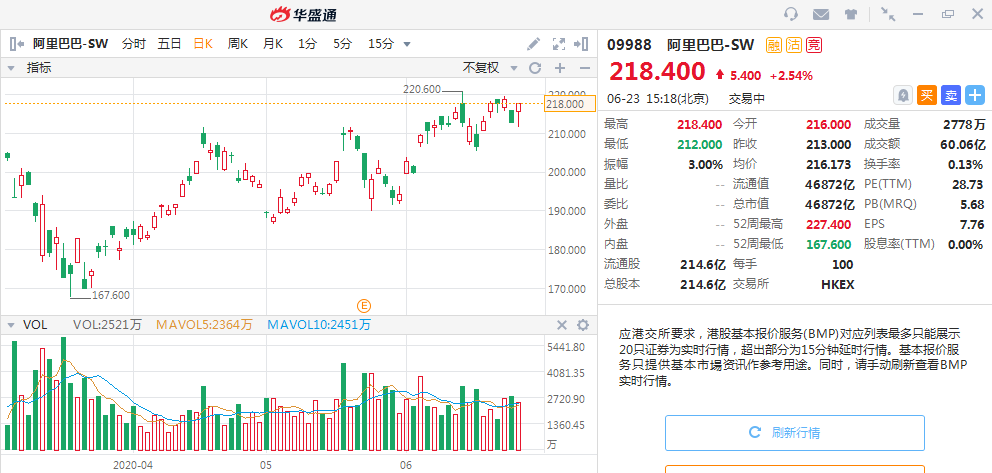
Task: Close the VOL indicator panel
Action: pyautogui.click(x=562, y=325)
